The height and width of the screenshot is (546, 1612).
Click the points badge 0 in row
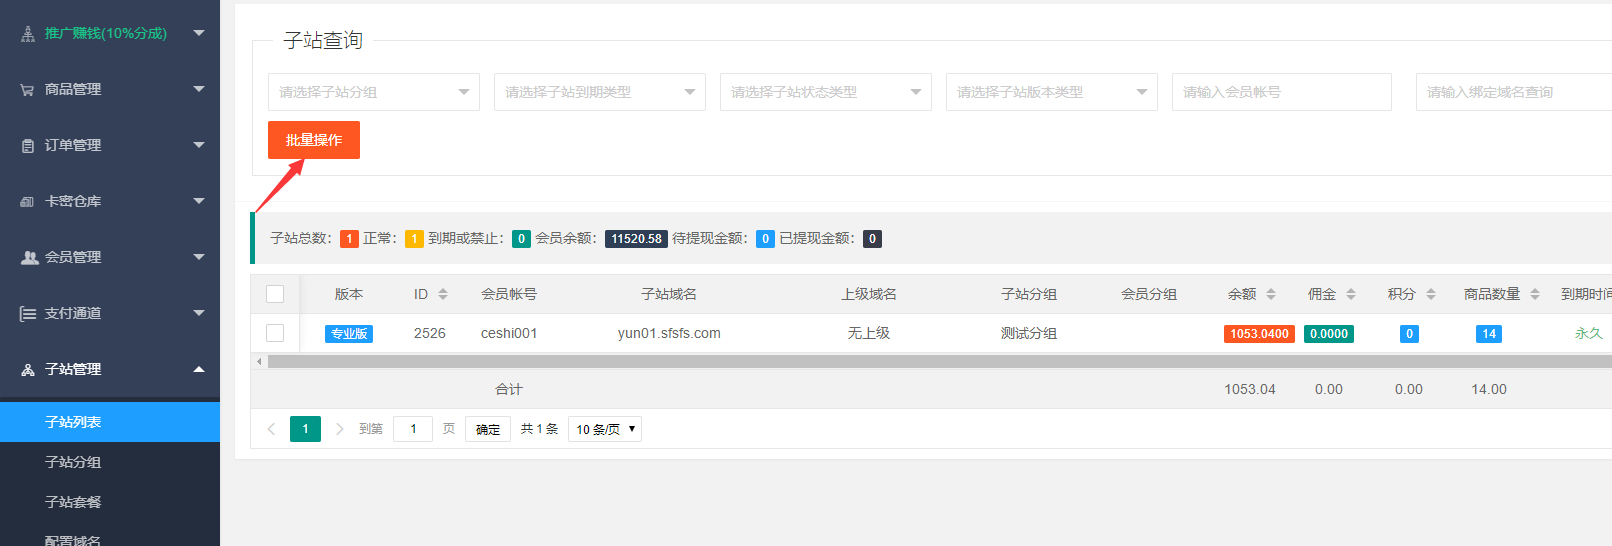(1409, 334)
